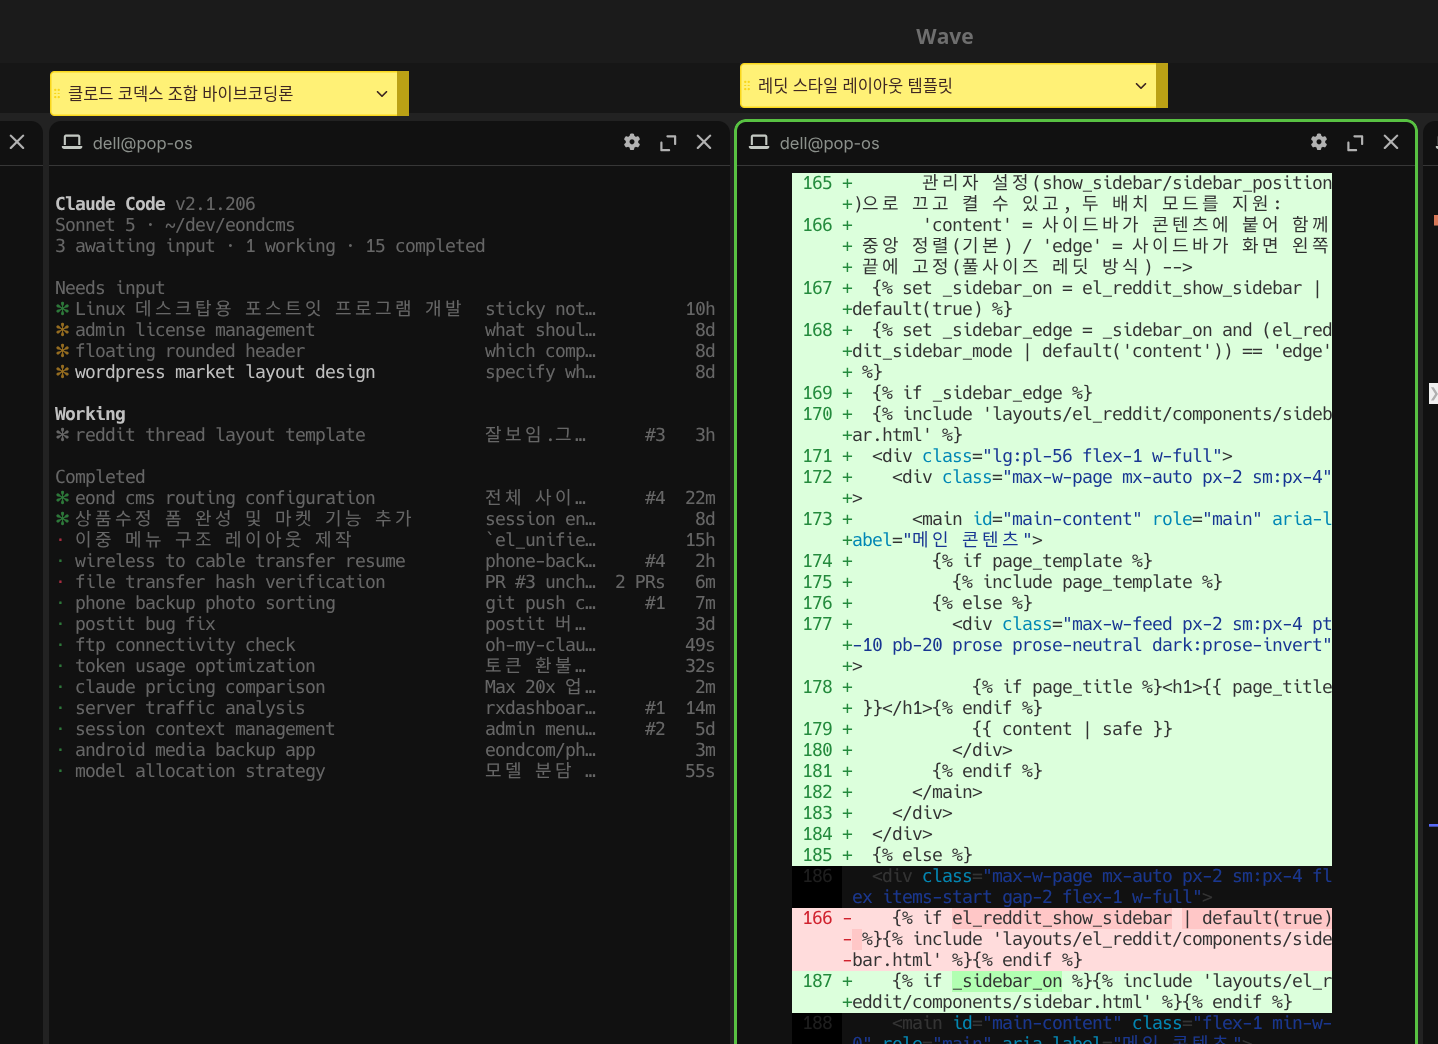
Task: Click diff line 185 '{% else %}'
Action: 1062,855
